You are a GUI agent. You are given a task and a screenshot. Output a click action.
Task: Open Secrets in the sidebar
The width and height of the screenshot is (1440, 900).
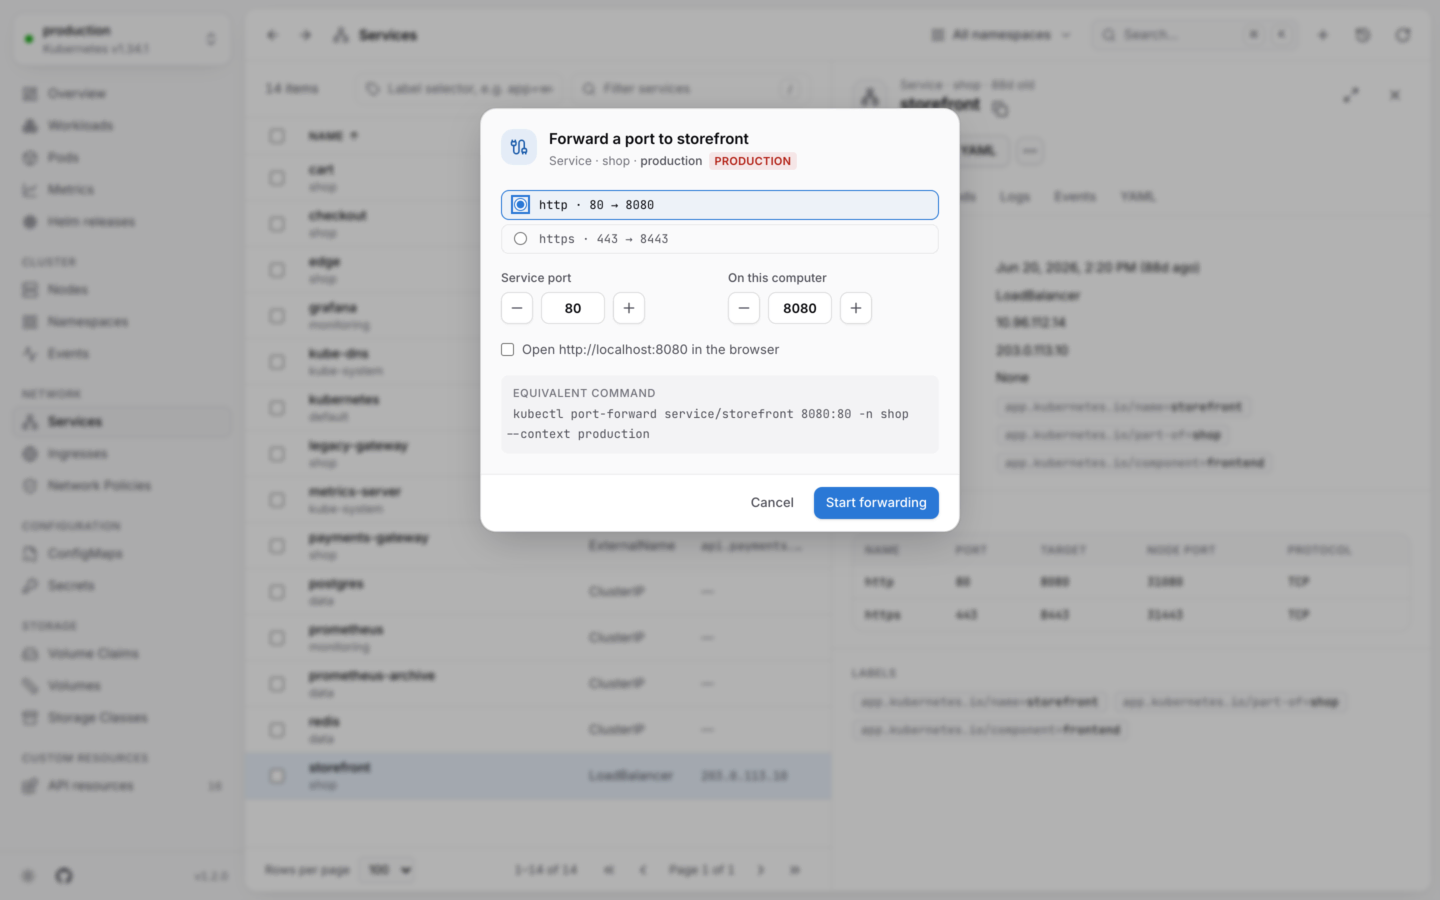[122, 586]
